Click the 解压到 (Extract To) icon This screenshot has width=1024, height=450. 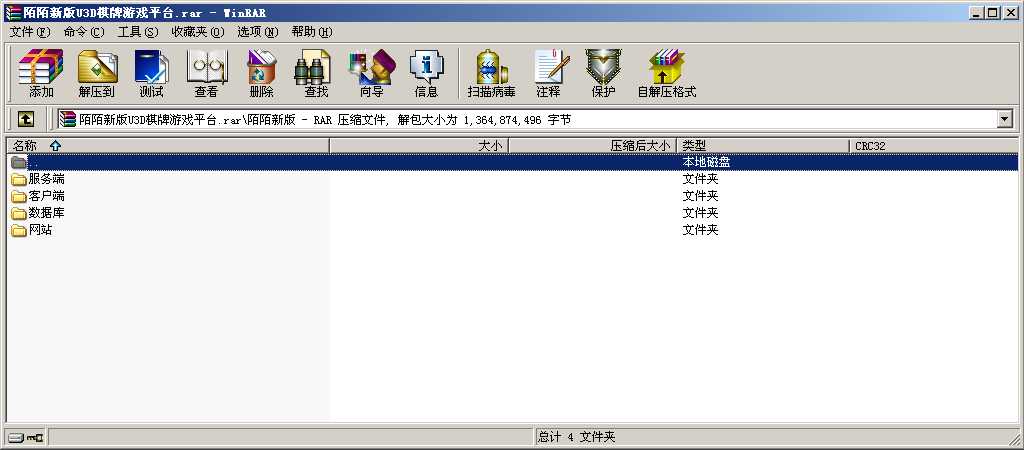click(x=97, y=72)
